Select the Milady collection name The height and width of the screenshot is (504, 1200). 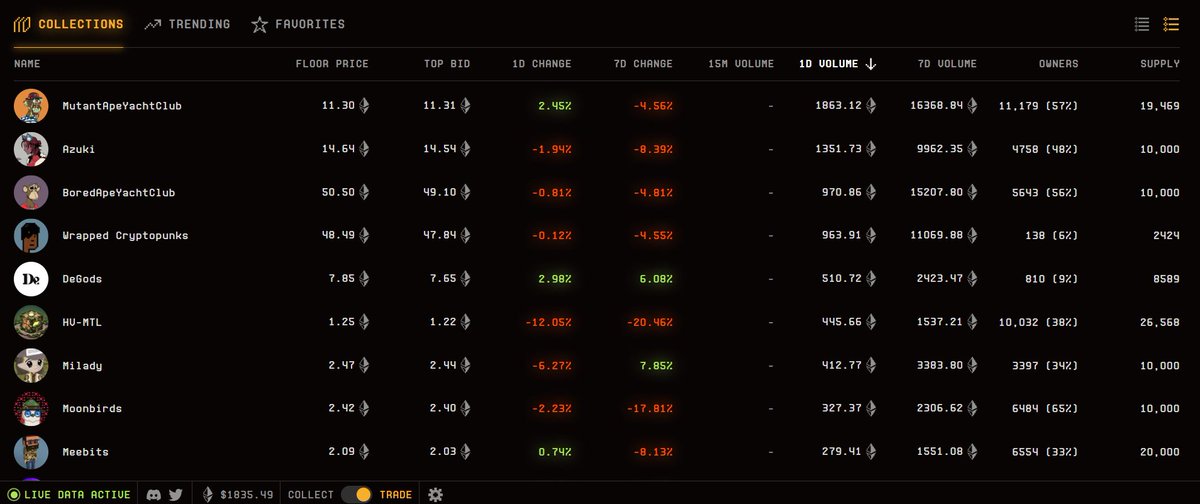[x=82, y=366]
